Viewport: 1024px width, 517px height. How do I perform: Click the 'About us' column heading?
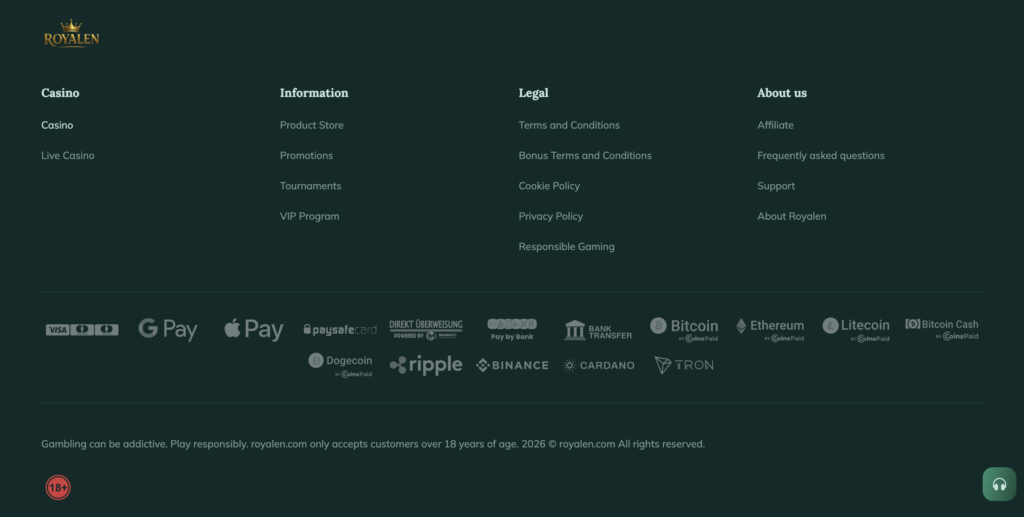tap(782, 93)
